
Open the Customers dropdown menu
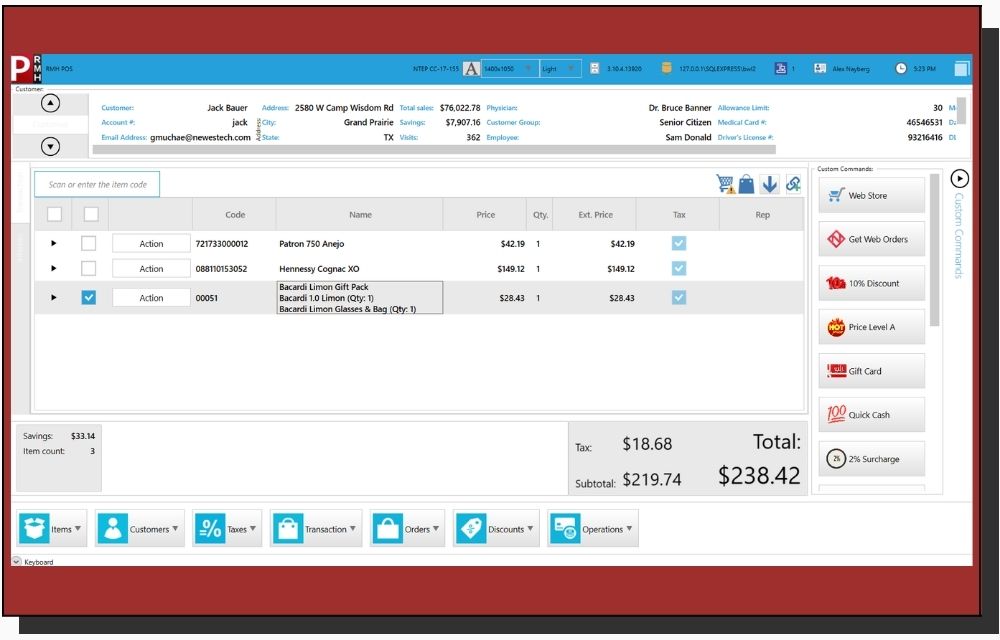click(140, 528)
